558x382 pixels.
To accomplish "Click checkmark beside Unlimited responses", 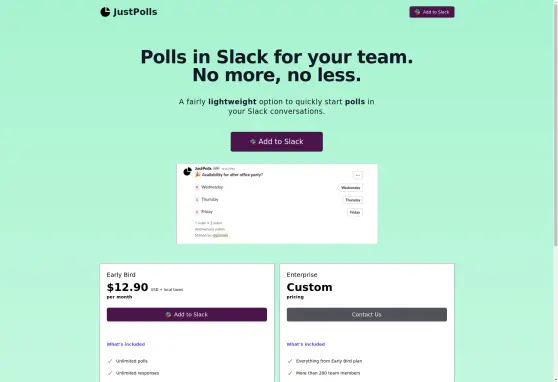I will coord(110,373).
